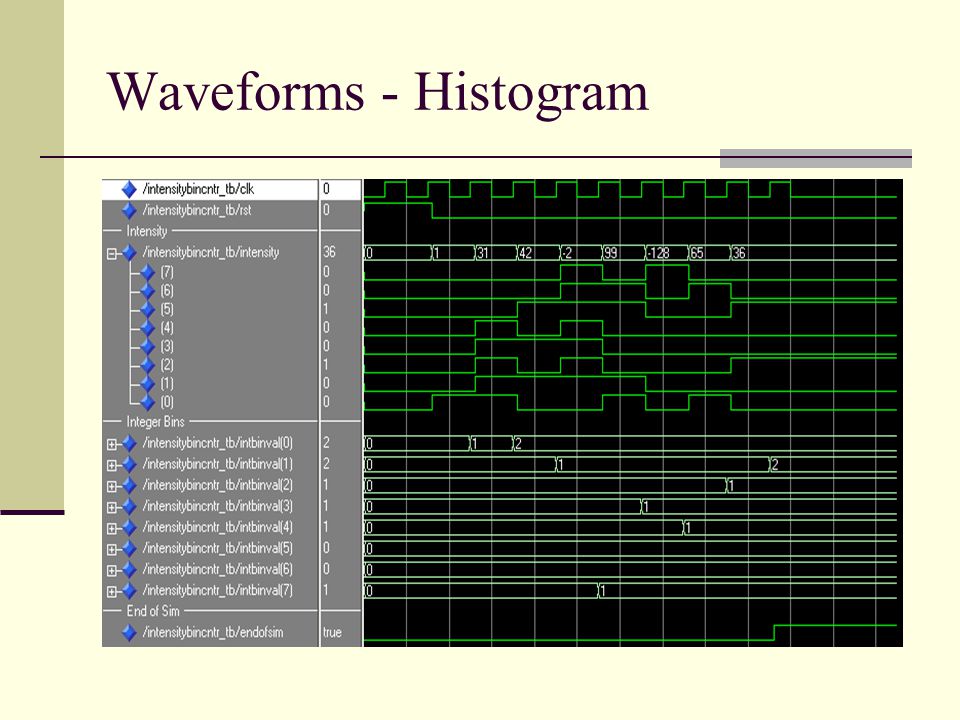The height and width of the screenshot is (720, 960).
Task: Click diamond icon of intbinval(1) signal
Action: coord(129,465)
